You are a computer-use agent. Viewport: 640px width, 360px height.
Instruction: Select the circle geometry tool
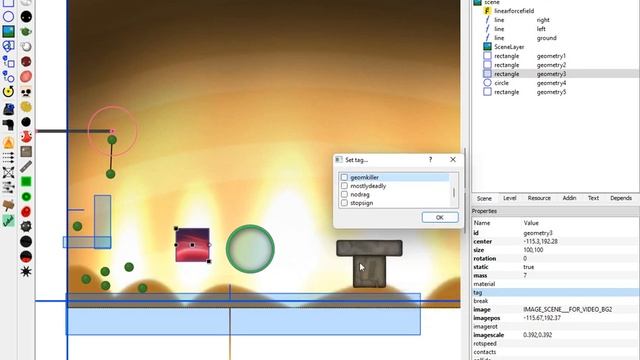tap(9, 16)
